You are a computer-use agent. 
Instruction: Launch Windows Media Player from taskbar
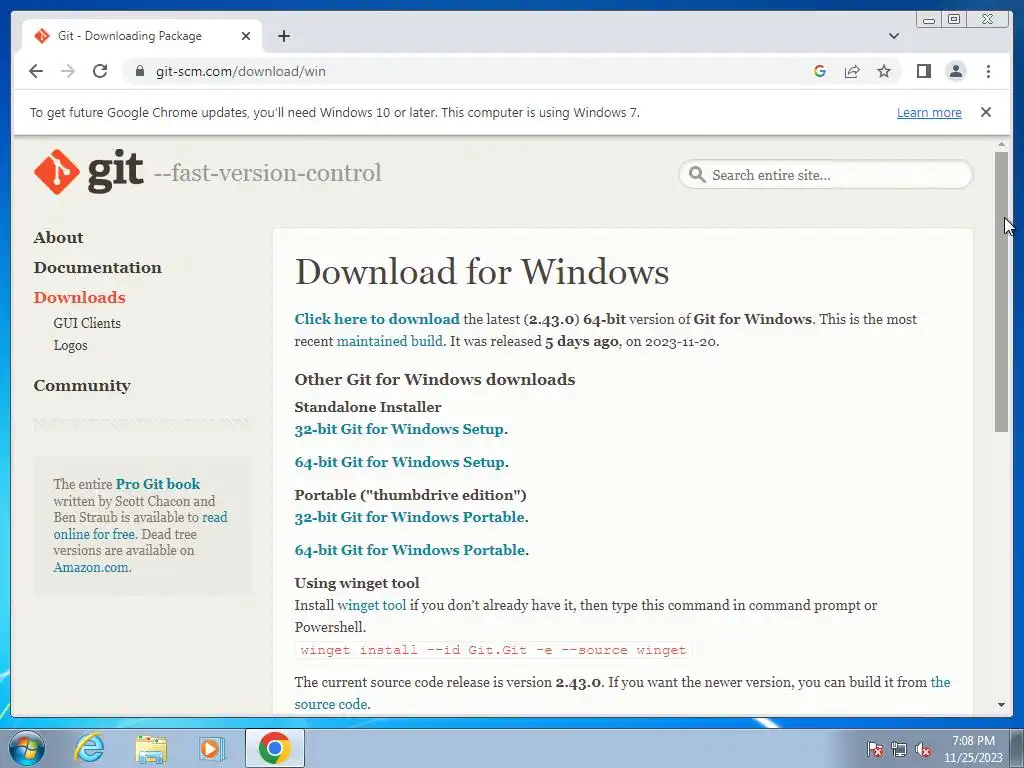210,748
